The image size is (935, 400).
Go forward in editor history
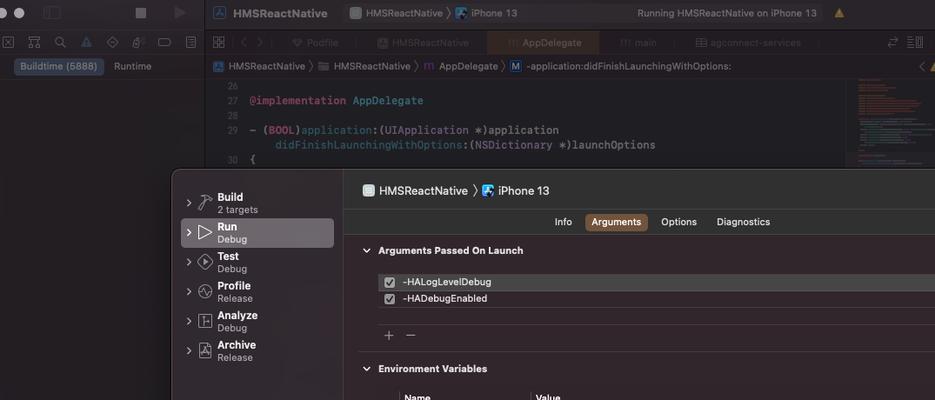click(259, 42)
